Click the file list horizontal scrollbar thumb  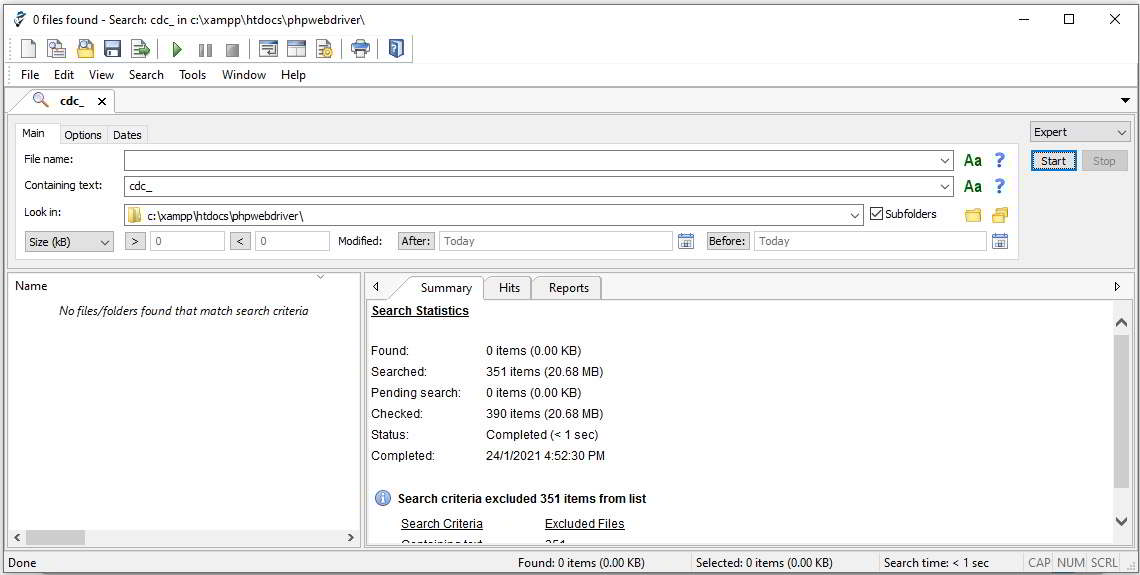(x=56, y=538)
